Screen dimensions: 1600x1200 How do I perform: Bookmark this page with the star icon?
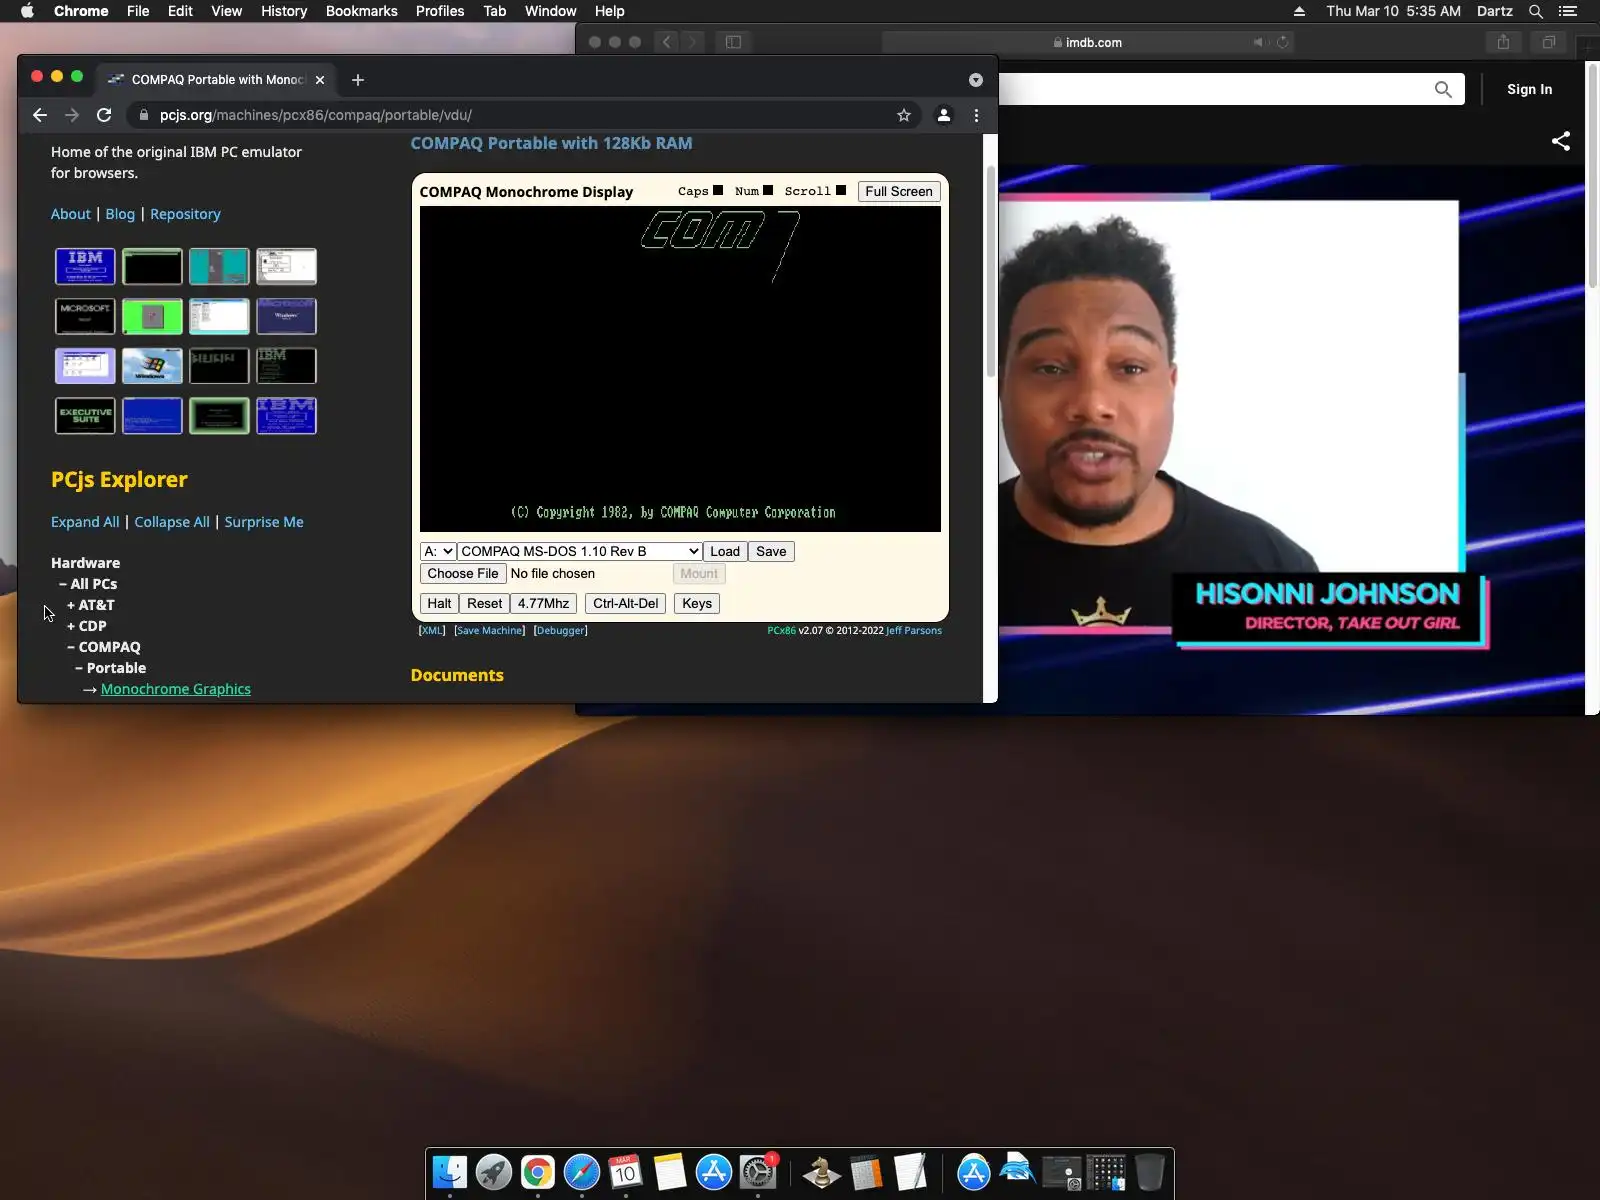904,115
